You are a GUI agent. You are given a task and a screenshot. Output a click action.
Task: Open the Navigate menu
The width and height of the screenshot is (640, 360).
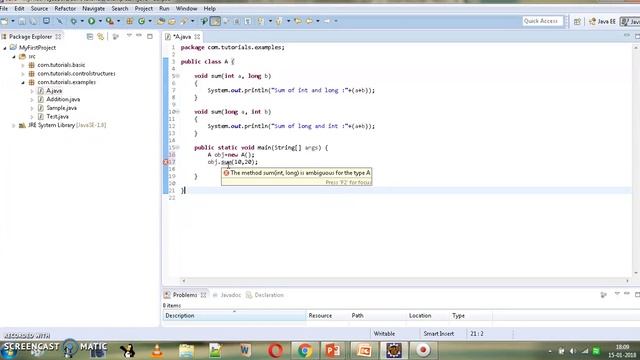pyautogui.click(x=93, y=8)
